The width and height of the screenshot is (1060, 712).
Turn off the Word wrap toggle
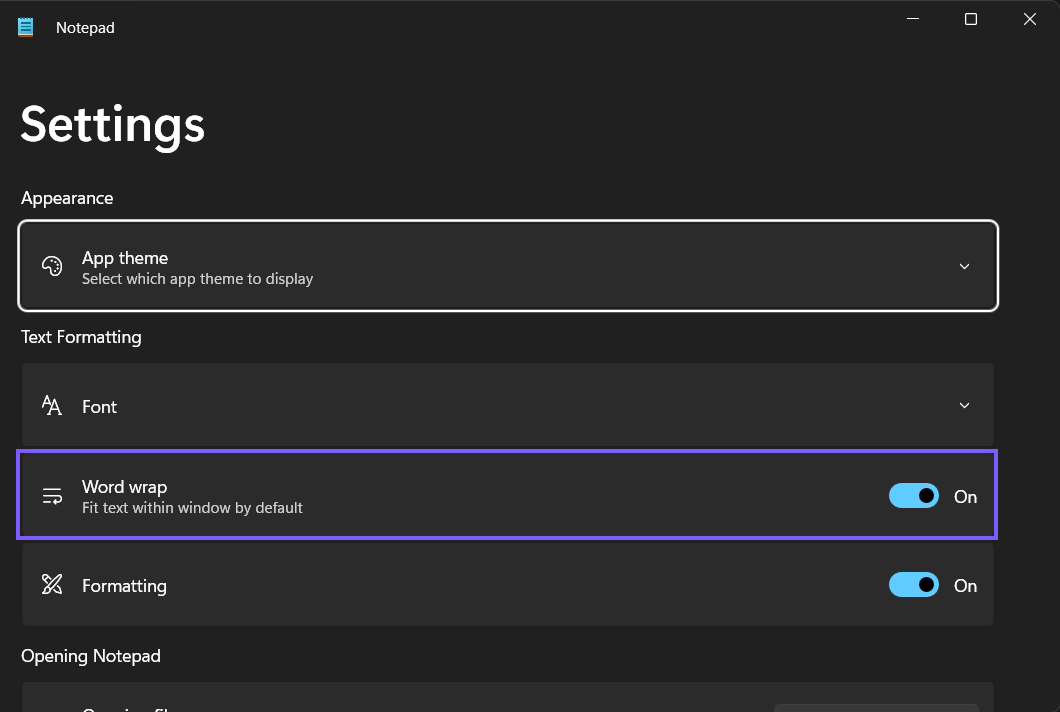(x=913, y=496)
